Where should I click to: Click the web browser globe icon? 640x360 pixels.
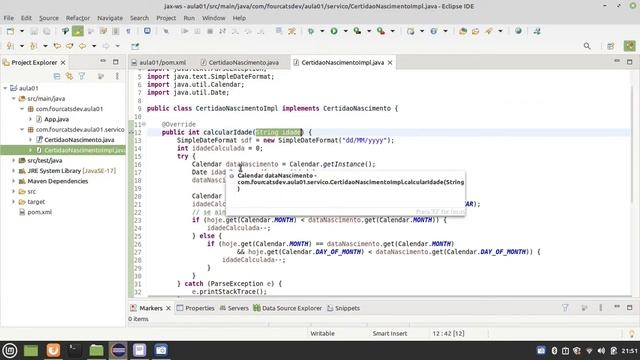(x=518, y=31)
